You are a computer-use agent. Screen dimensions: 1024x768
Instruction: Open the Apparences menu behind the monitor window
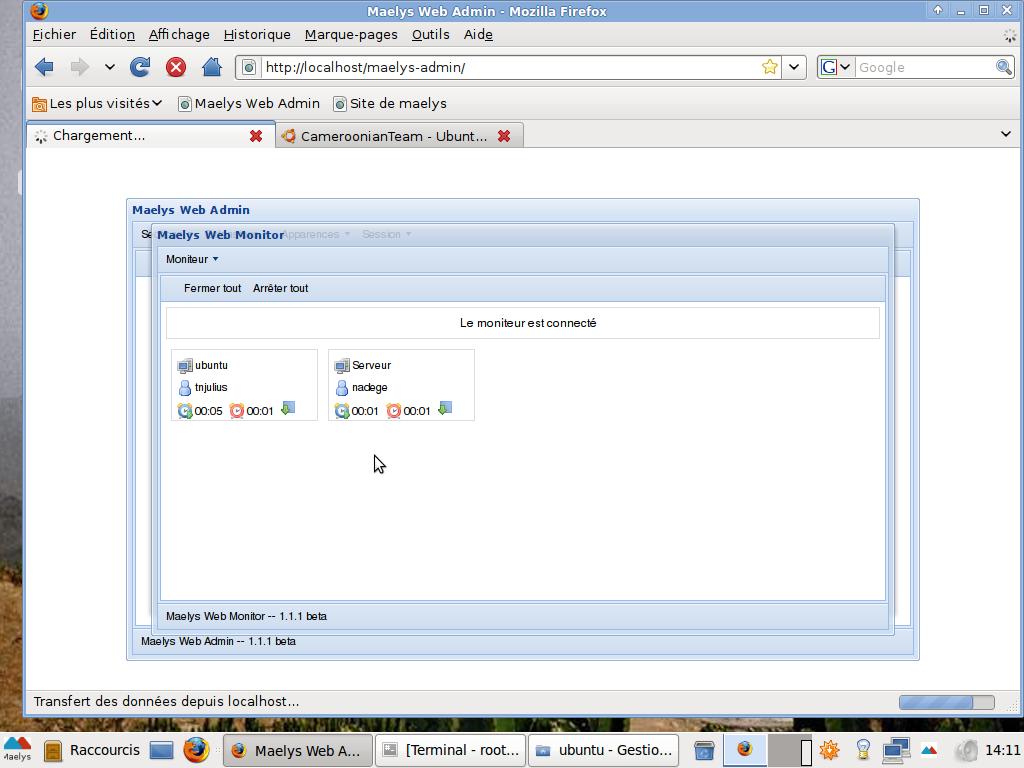click(316, 234)
